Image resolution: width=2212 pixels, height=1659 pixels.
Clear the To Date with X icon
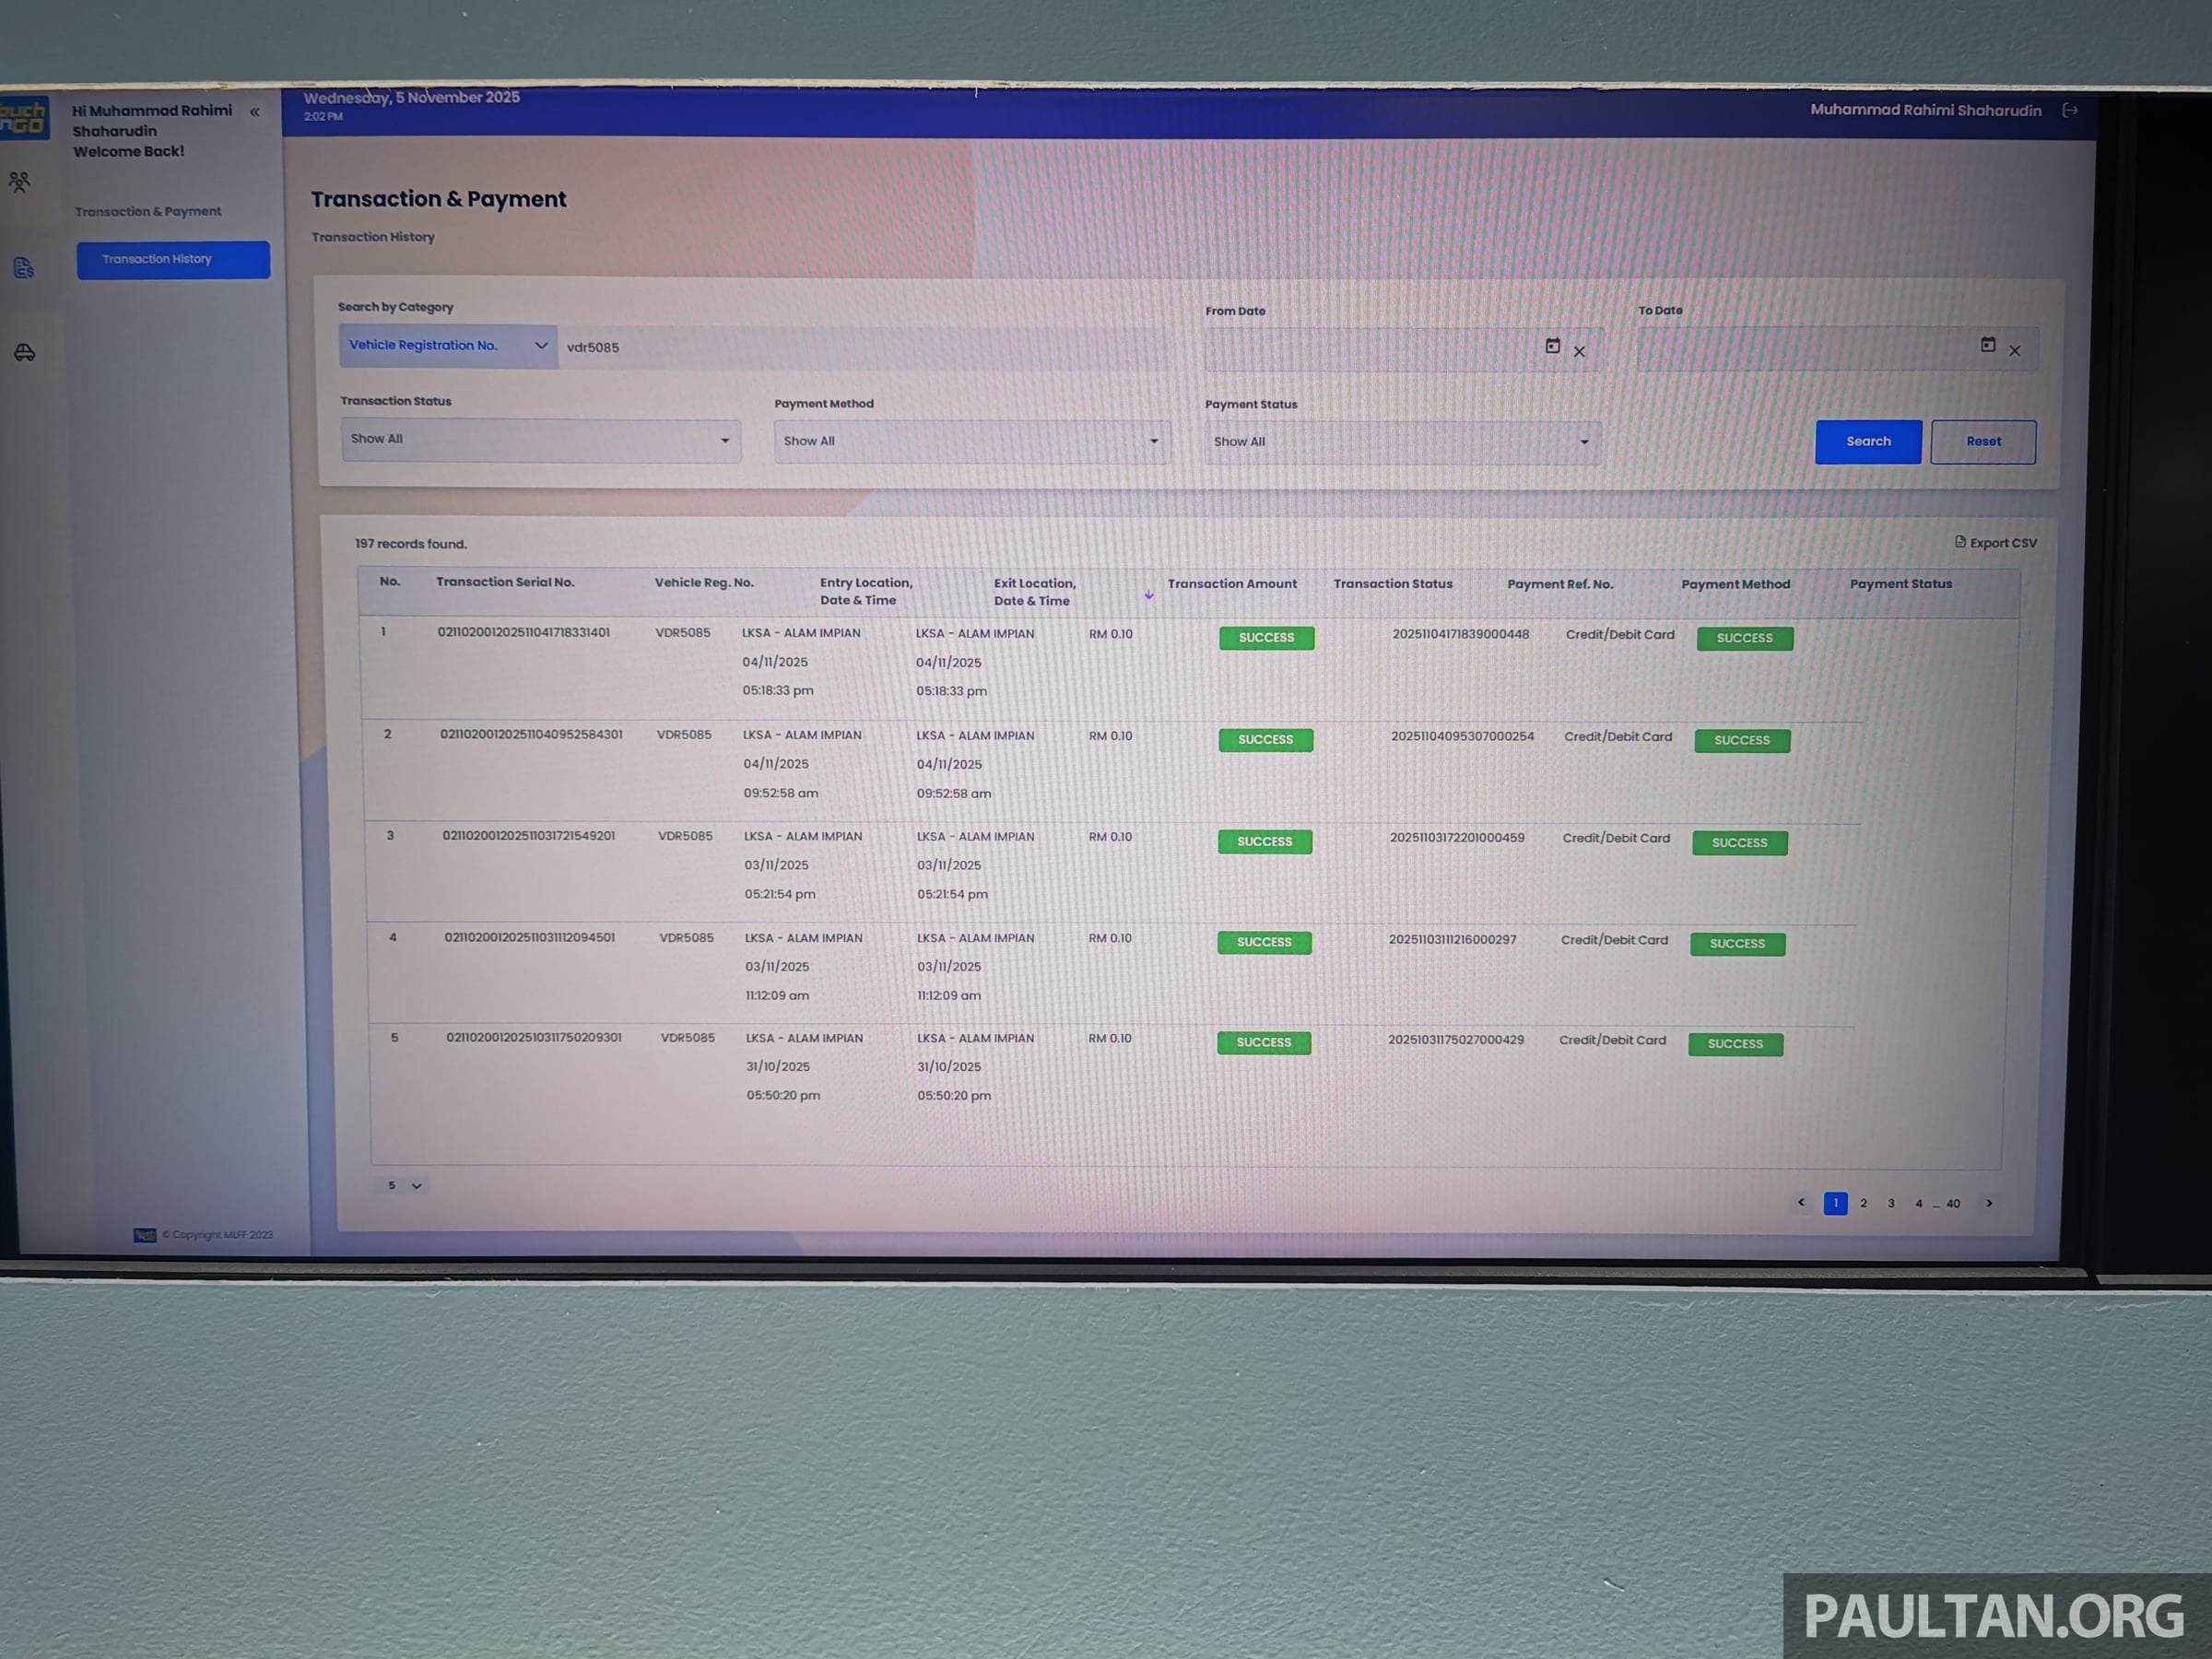pyautogui.click(x=2015, y=351)
